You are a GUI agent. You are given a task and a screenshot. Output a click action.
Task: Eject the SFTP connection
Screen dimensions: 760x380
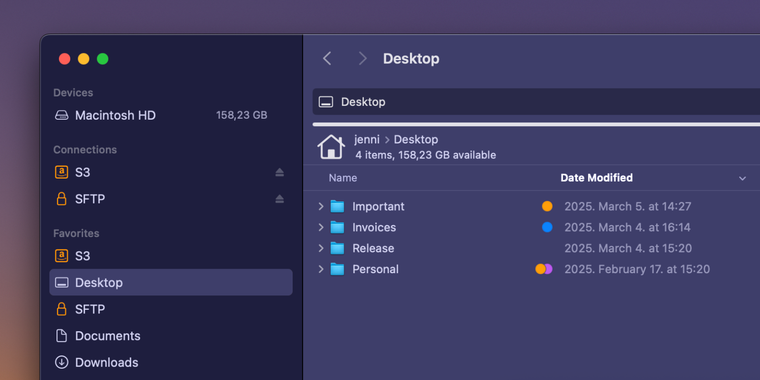click(x=280, y=199)
